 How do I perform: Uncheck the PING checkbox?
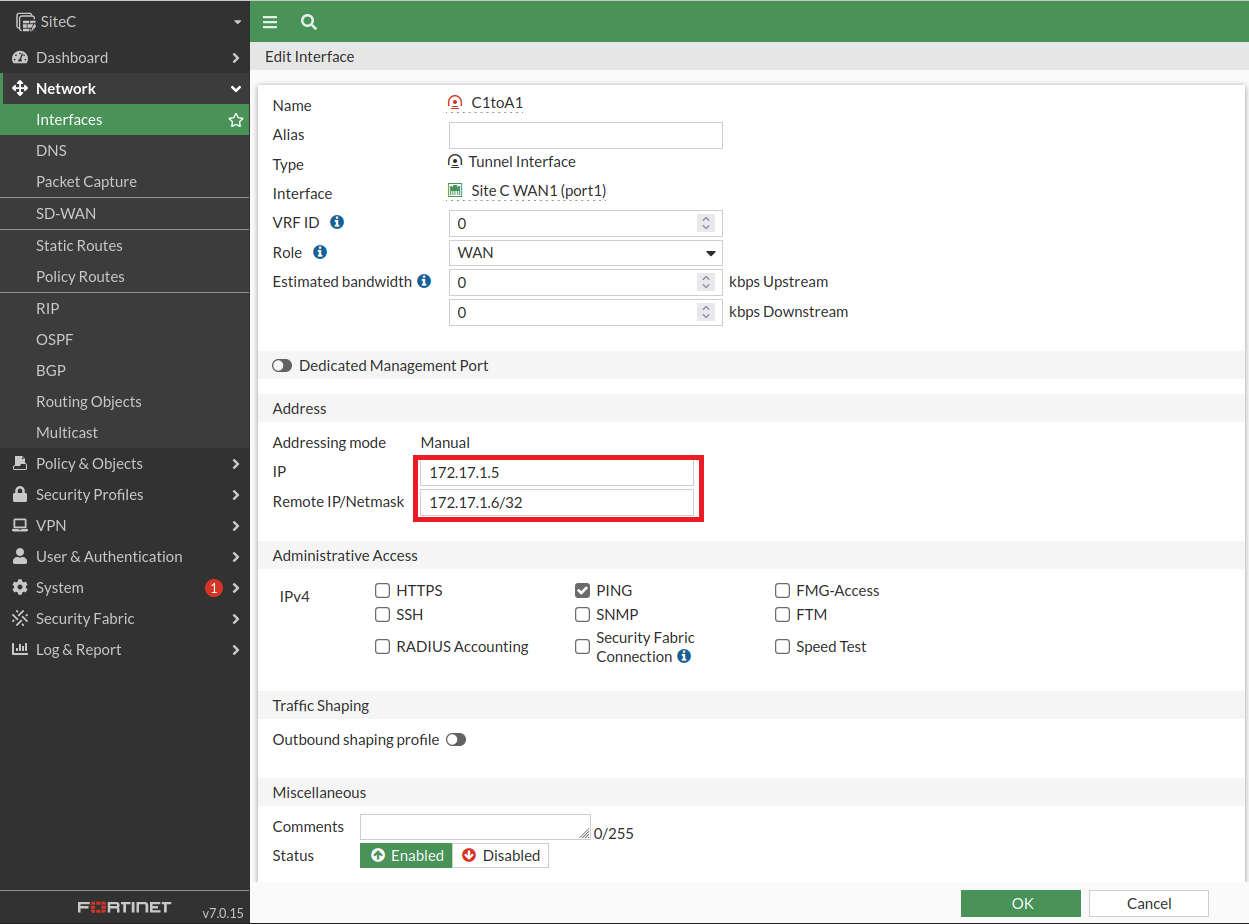click(582, 591)
